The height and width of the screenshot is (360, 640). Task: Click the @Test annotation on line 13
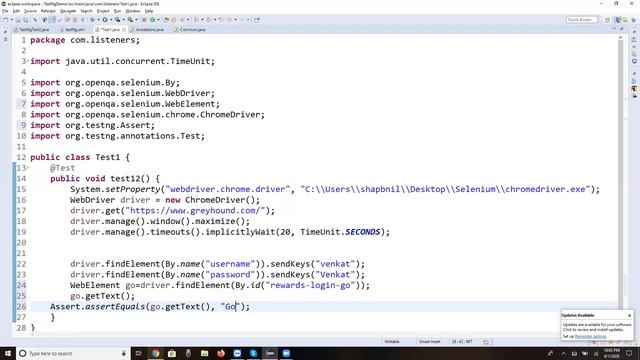62,168
